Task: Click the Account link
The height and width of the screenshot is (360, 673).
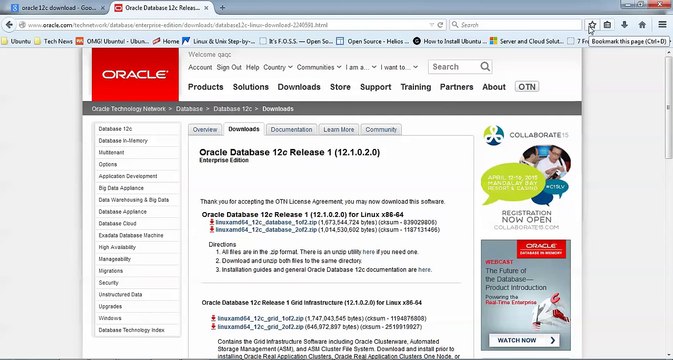Action: [200, 67]
